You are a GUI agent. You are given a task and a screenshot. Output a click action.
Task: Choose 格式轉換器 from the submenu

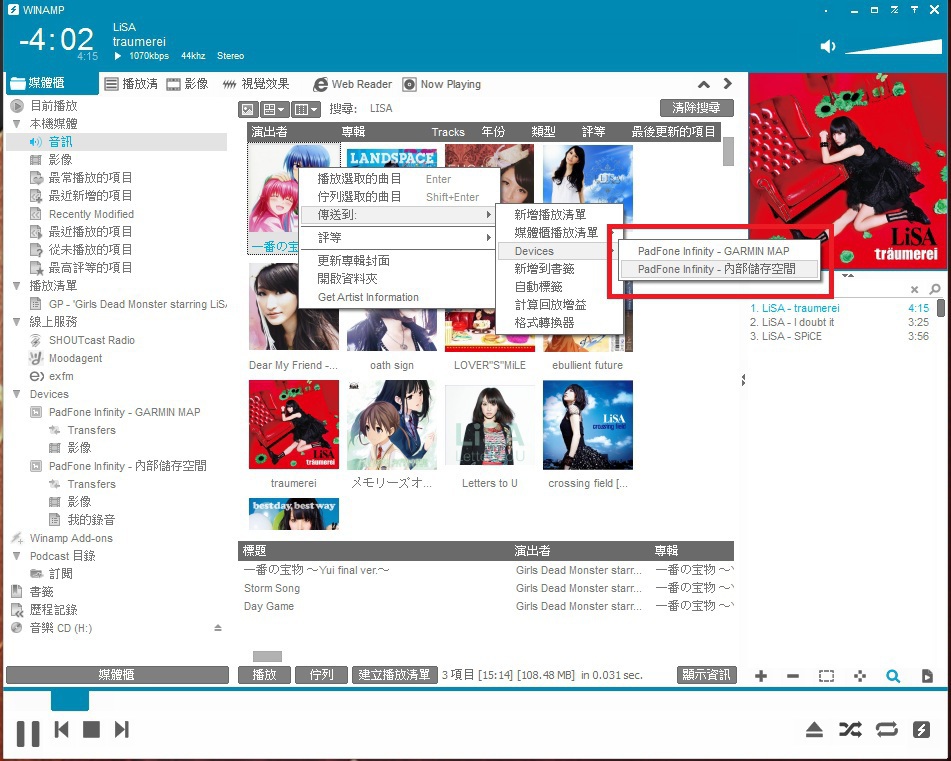pyautogui.click(x=559, y=323)
